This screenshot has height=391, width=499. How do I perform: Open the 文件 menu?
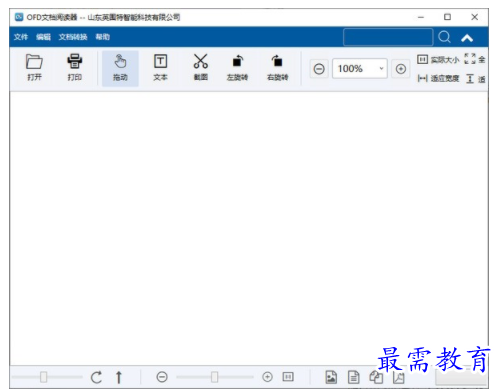(x=21, y=37)
